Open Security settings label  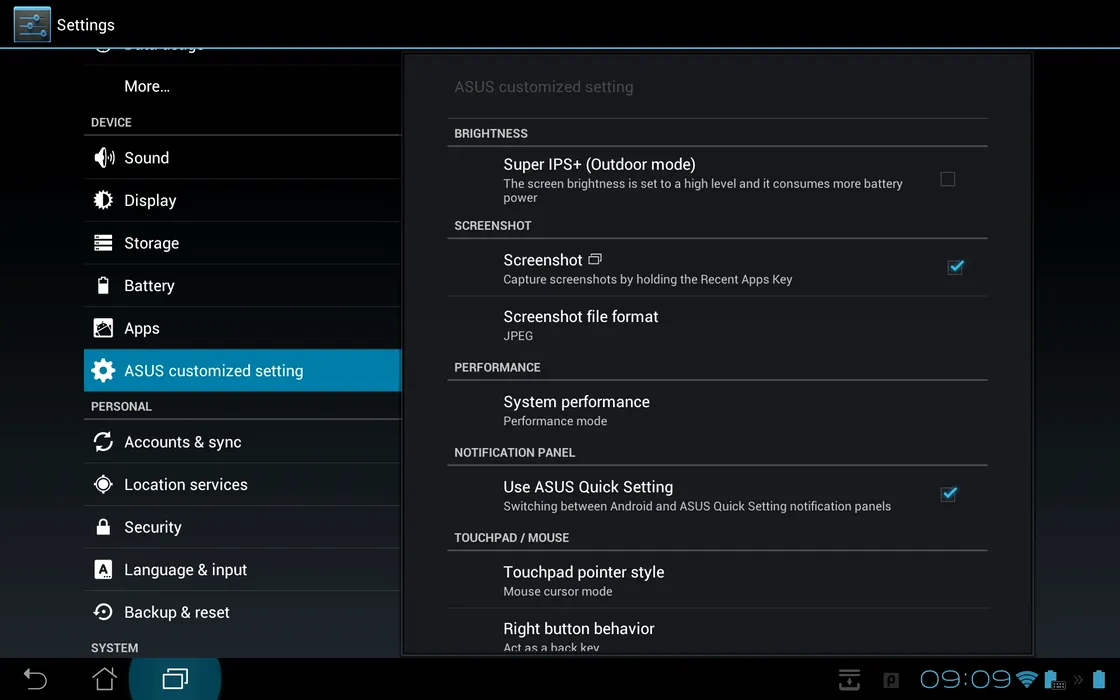coord(153,527)
